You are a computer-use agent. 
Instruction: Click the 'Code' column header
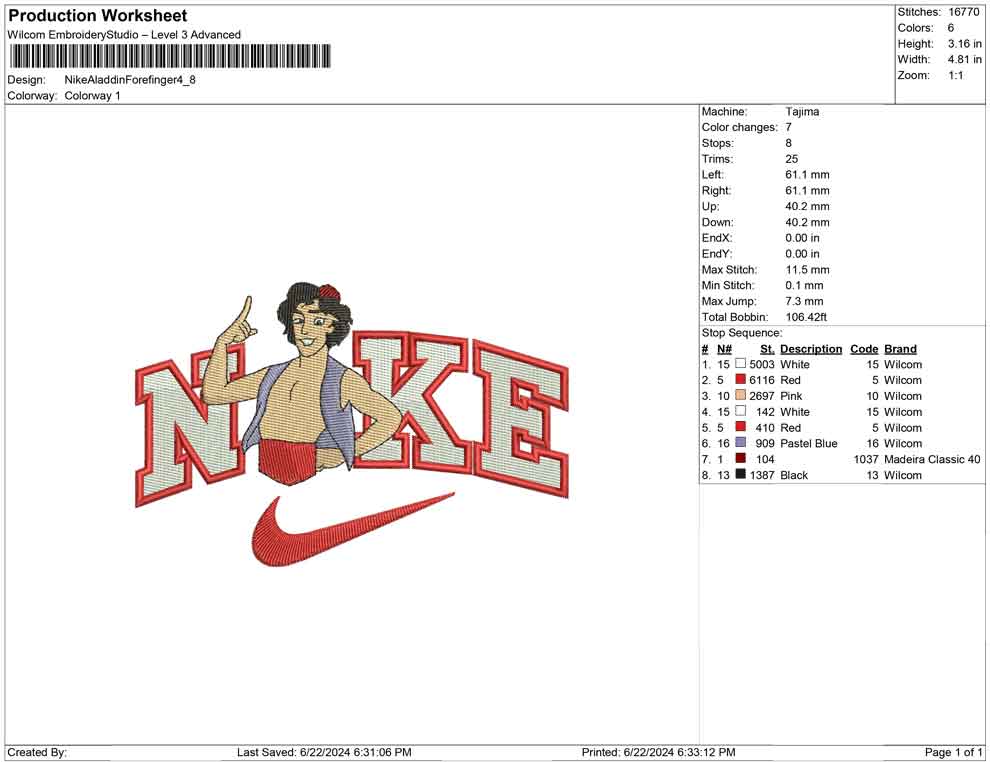tap(864, 349)
